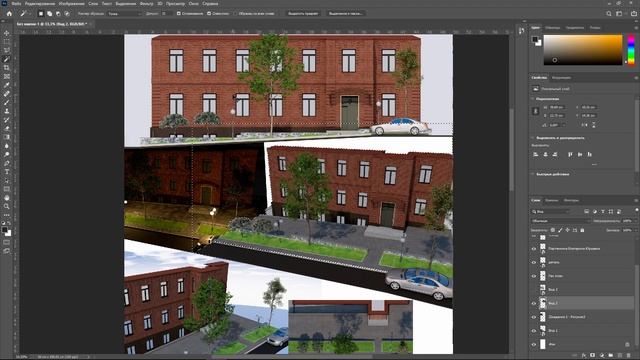Switch to the Градиенты tab
The width and height of the screenshot is (640, 360).
[x=575, y=28]
